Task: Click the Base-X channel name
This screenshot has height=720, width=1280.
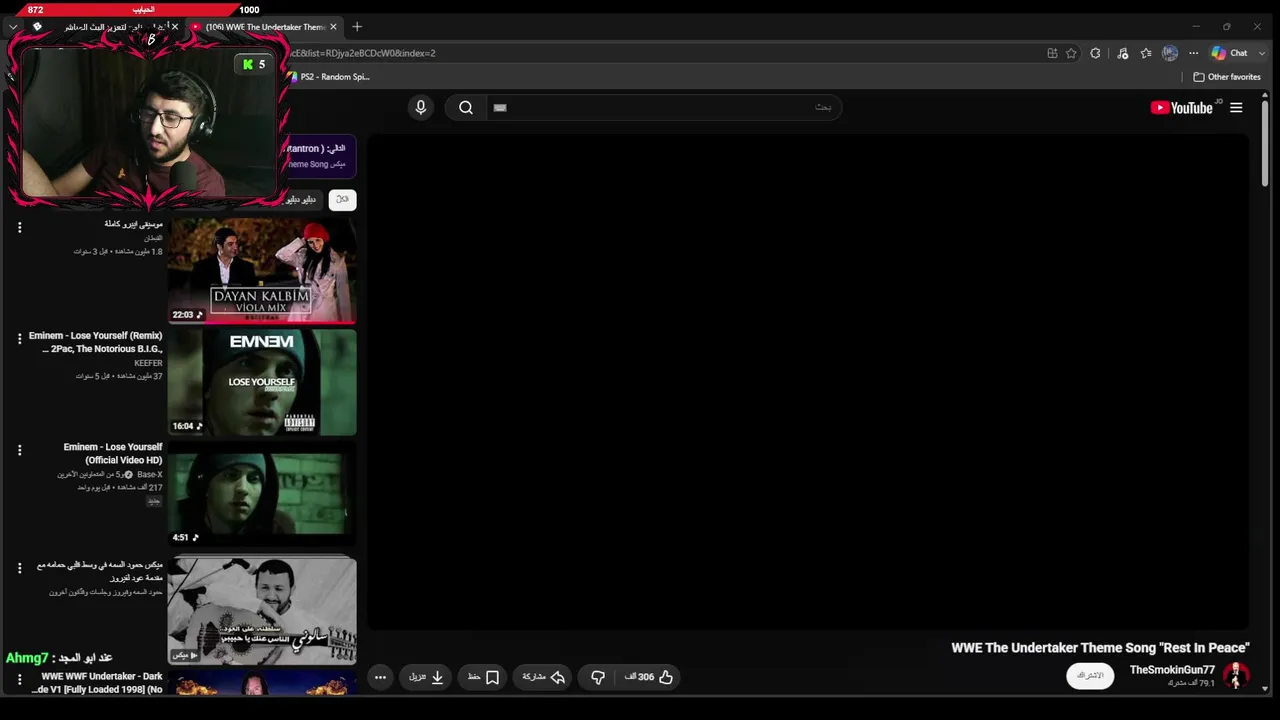Action: pyautogui.click(x=149, y=474)
